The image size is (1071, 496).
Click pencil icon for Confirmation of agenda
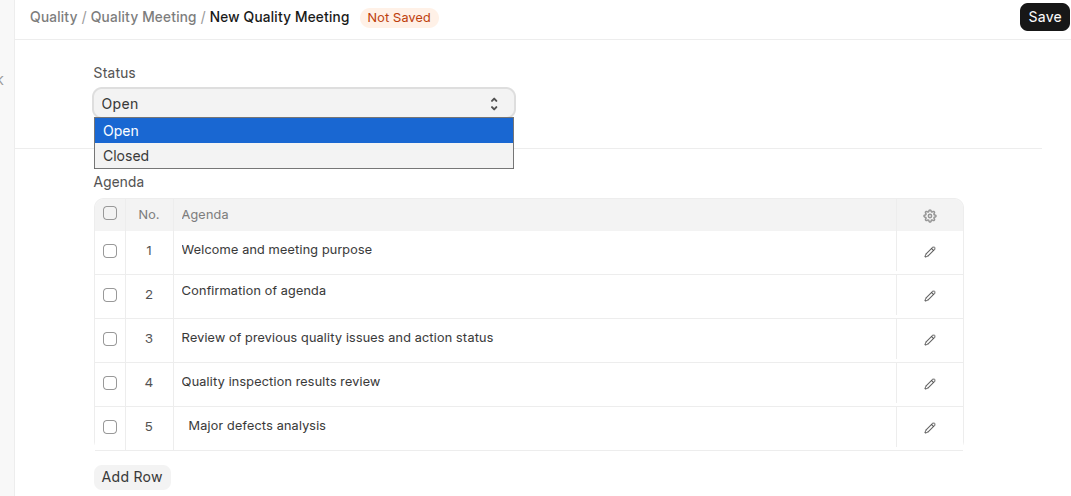929,296
